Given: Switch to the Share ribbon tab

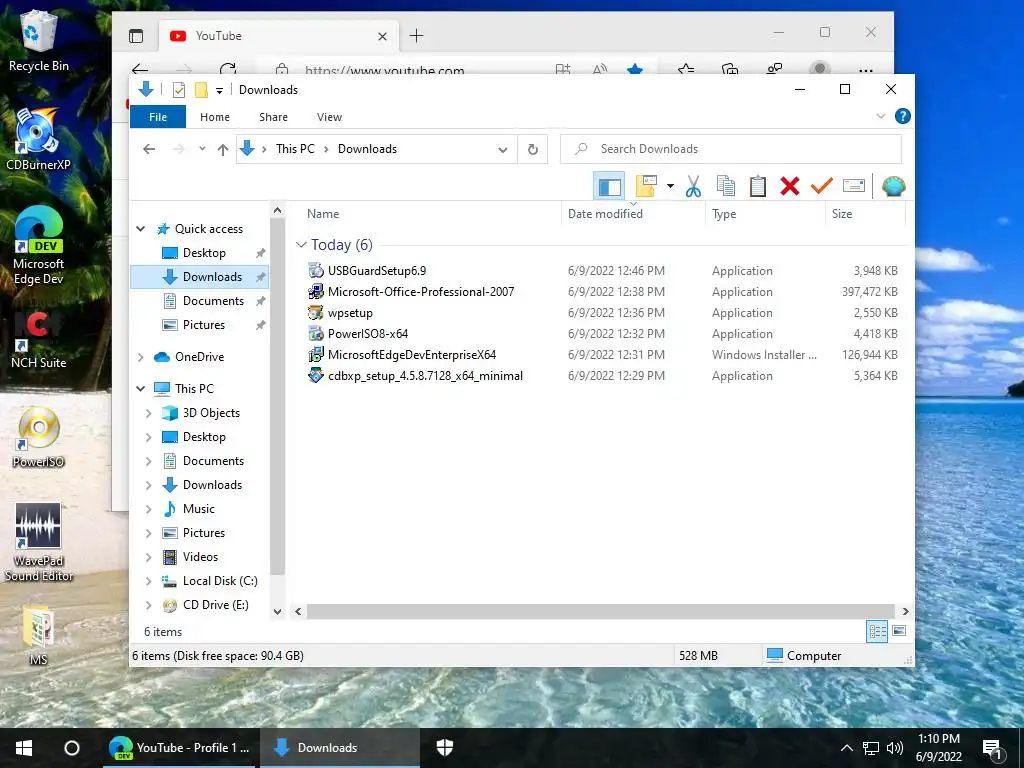Looking at the screenshot, I should 273,117.
